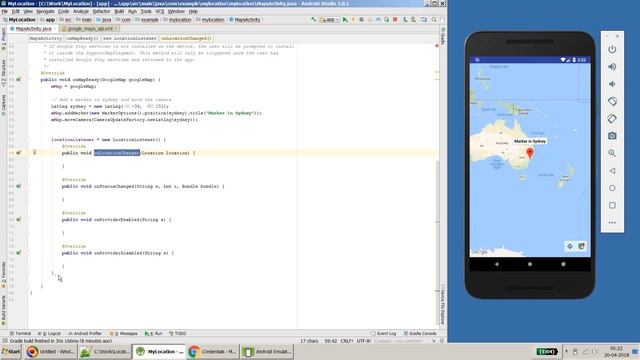Open Project Structure toolbar icon
The height and width of the screenshot is (360, 640).
[x=424, y=20]
